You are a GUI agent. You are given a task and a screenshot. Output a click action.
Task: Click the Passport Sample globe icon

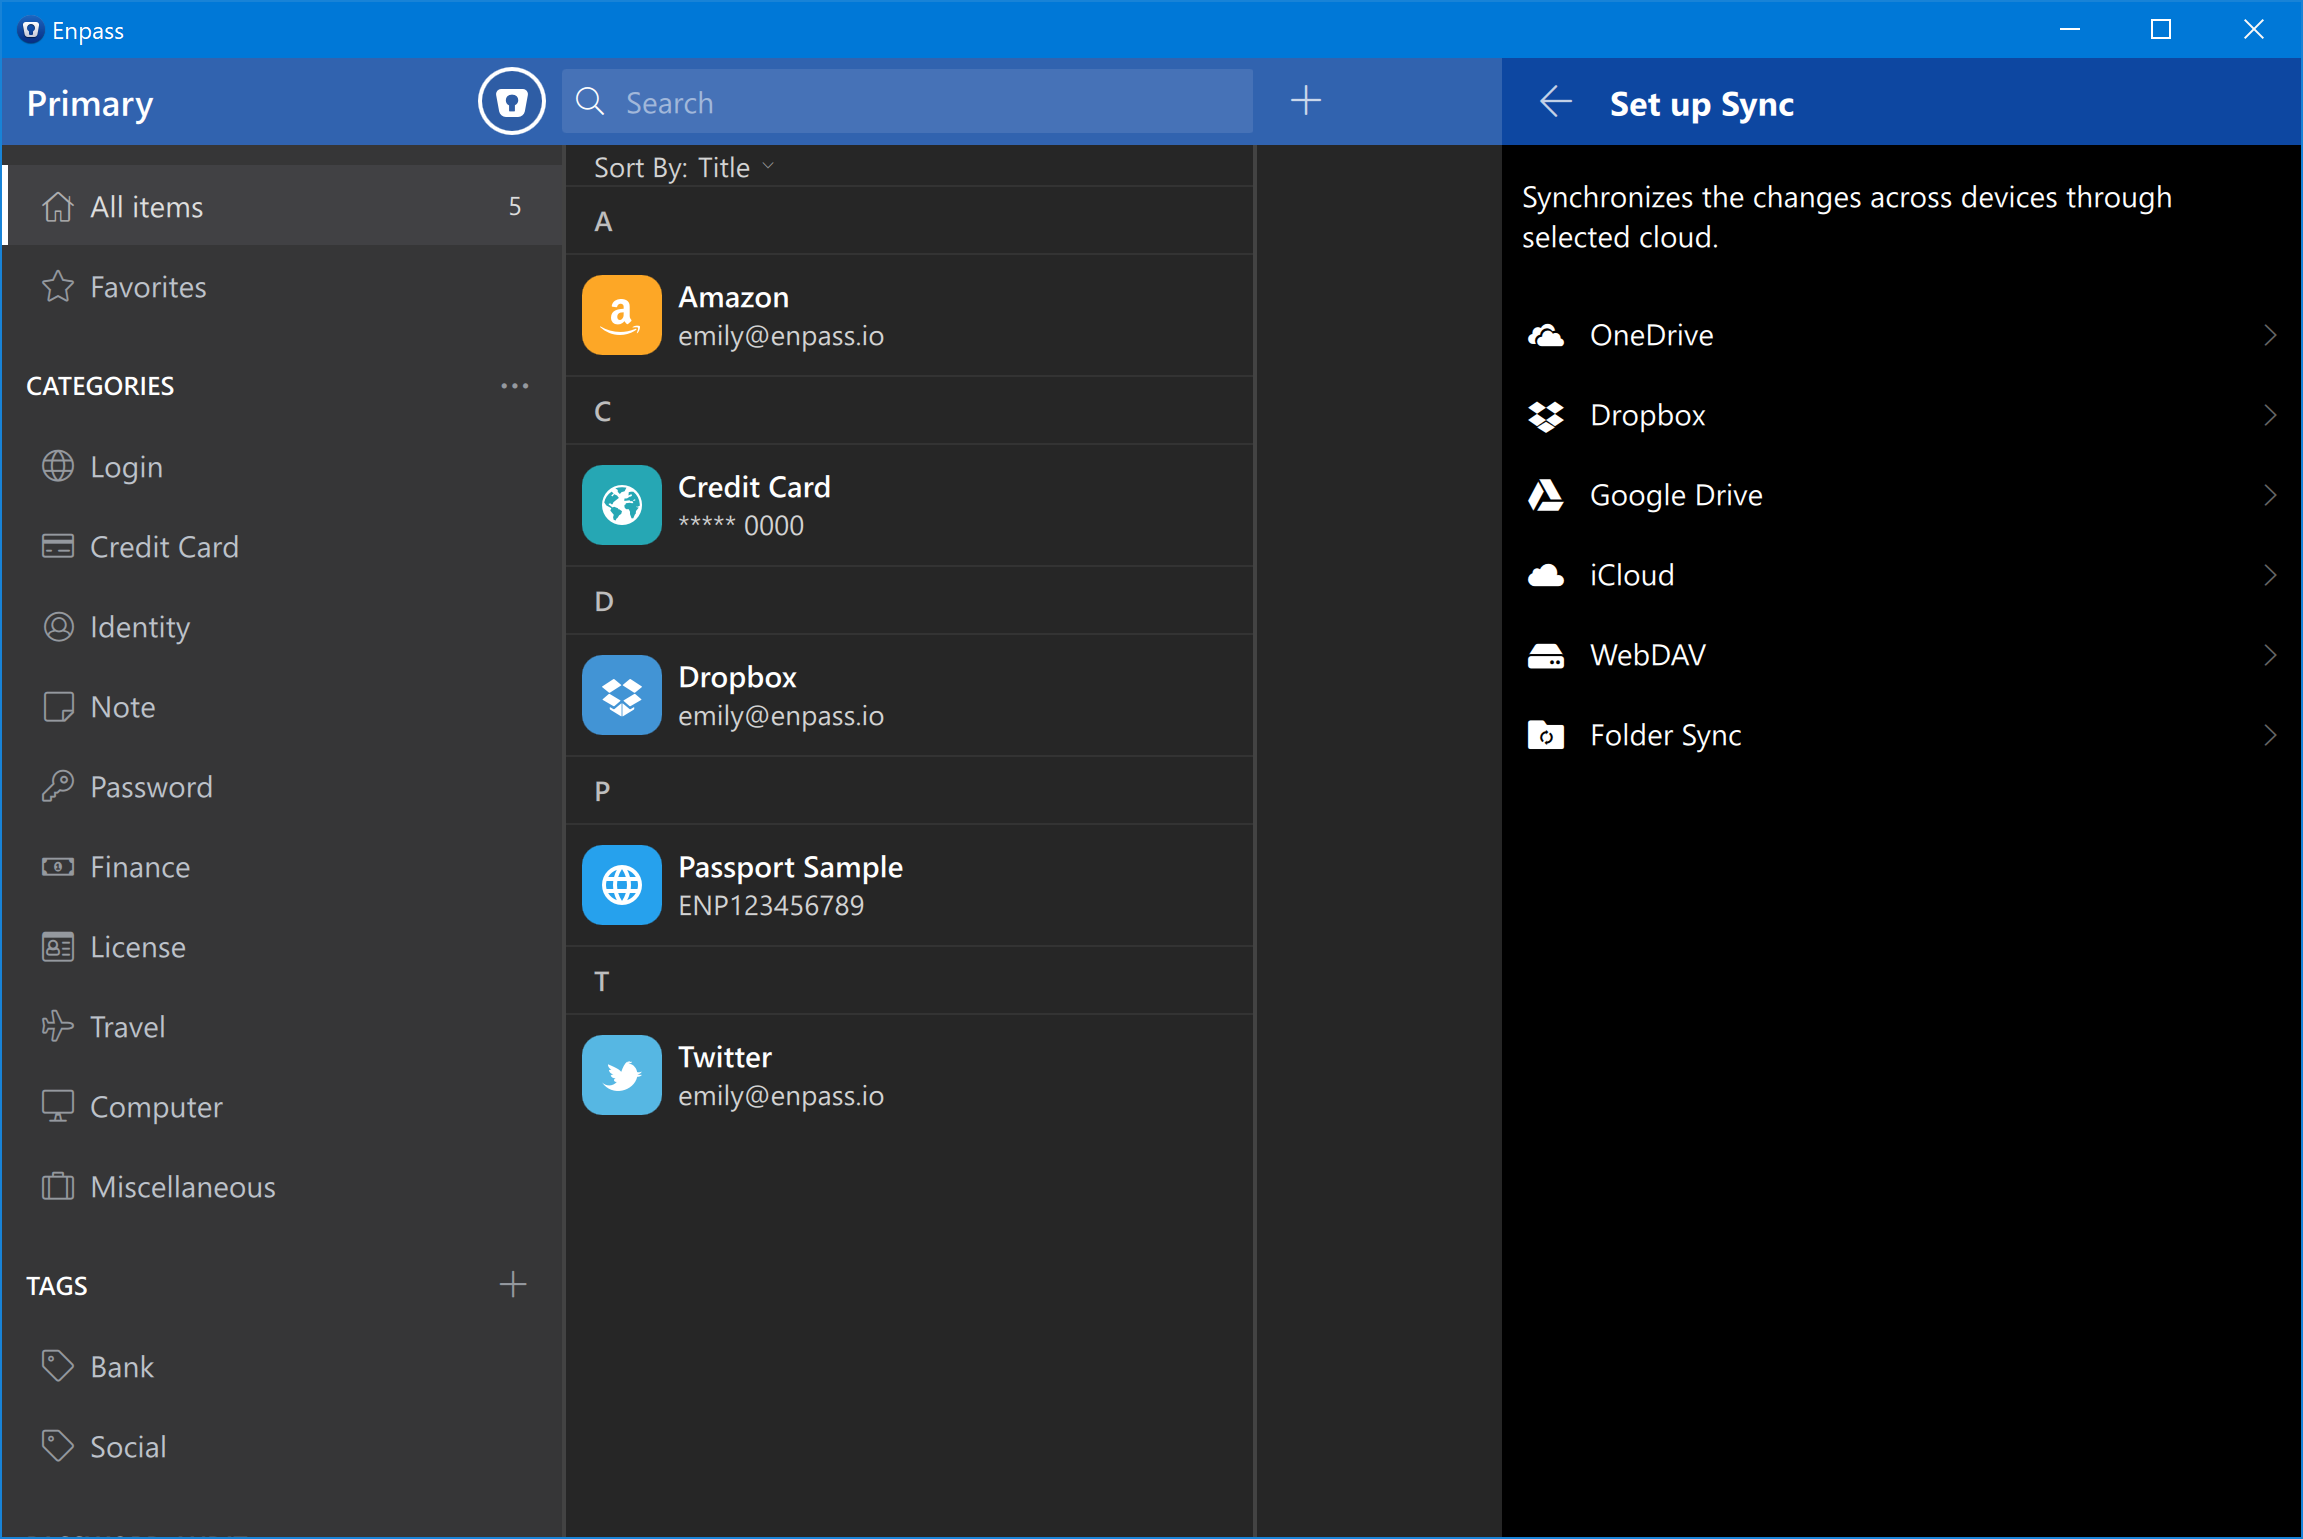tap(621, 884)
